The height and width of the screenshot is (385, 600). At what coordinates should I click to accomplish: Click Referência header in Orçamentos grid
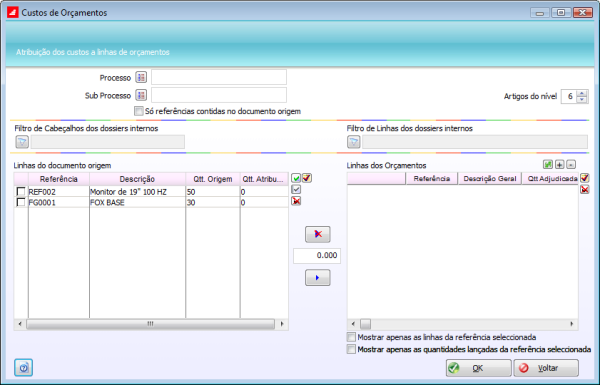(432, 179)
